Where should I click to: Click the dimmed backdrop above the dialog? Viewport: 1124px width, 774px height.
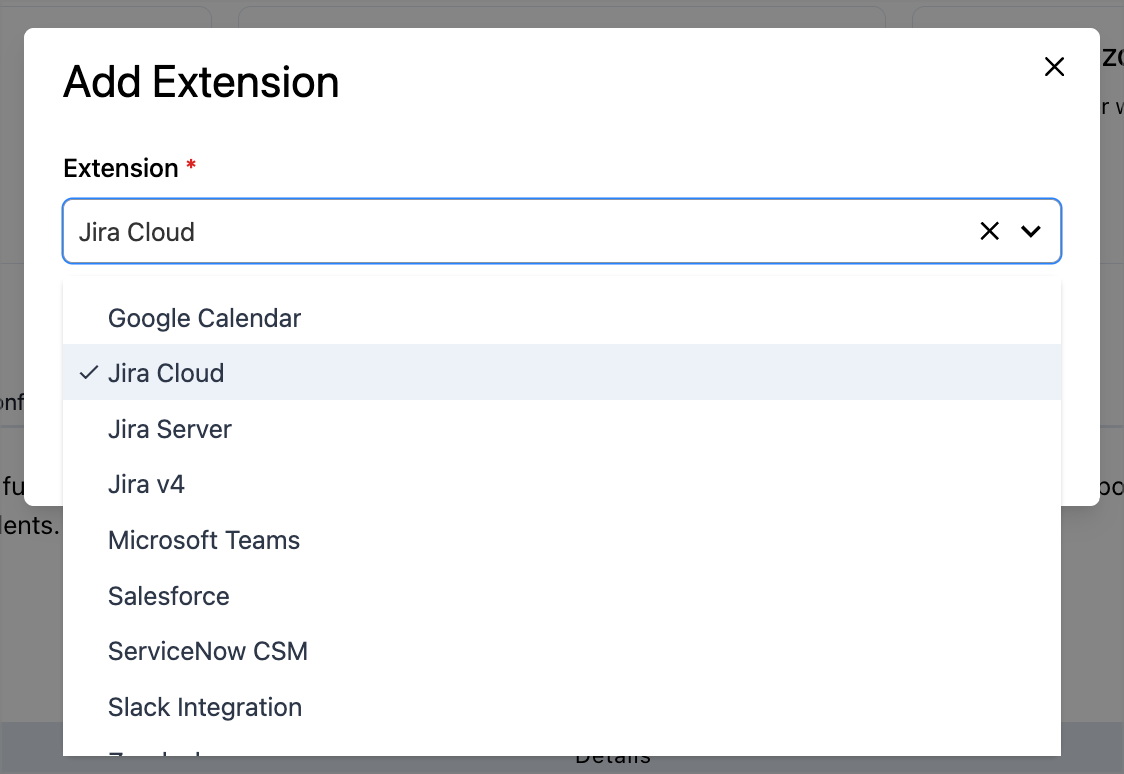click(x=560, y=13)
